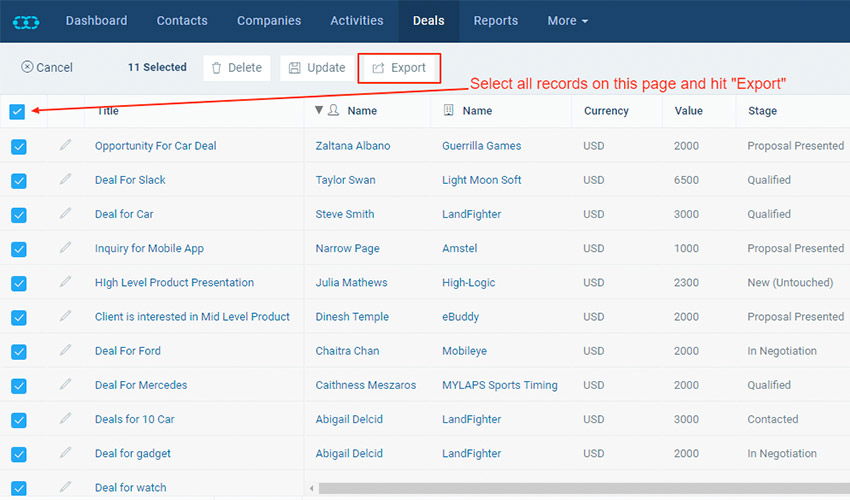Open company eBuddy
Viewport: 850px width, 500px height.
[460, 316]
